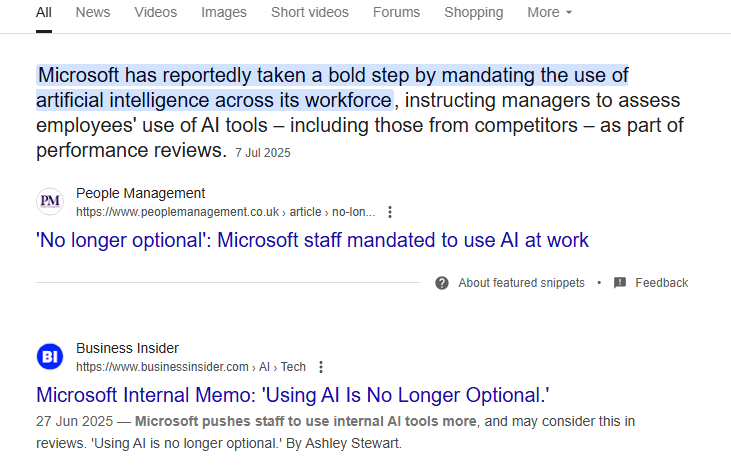This screenshot has height=473, width=731.
Task: Click the Feedback text link
Action: click(x=662, y=283)
